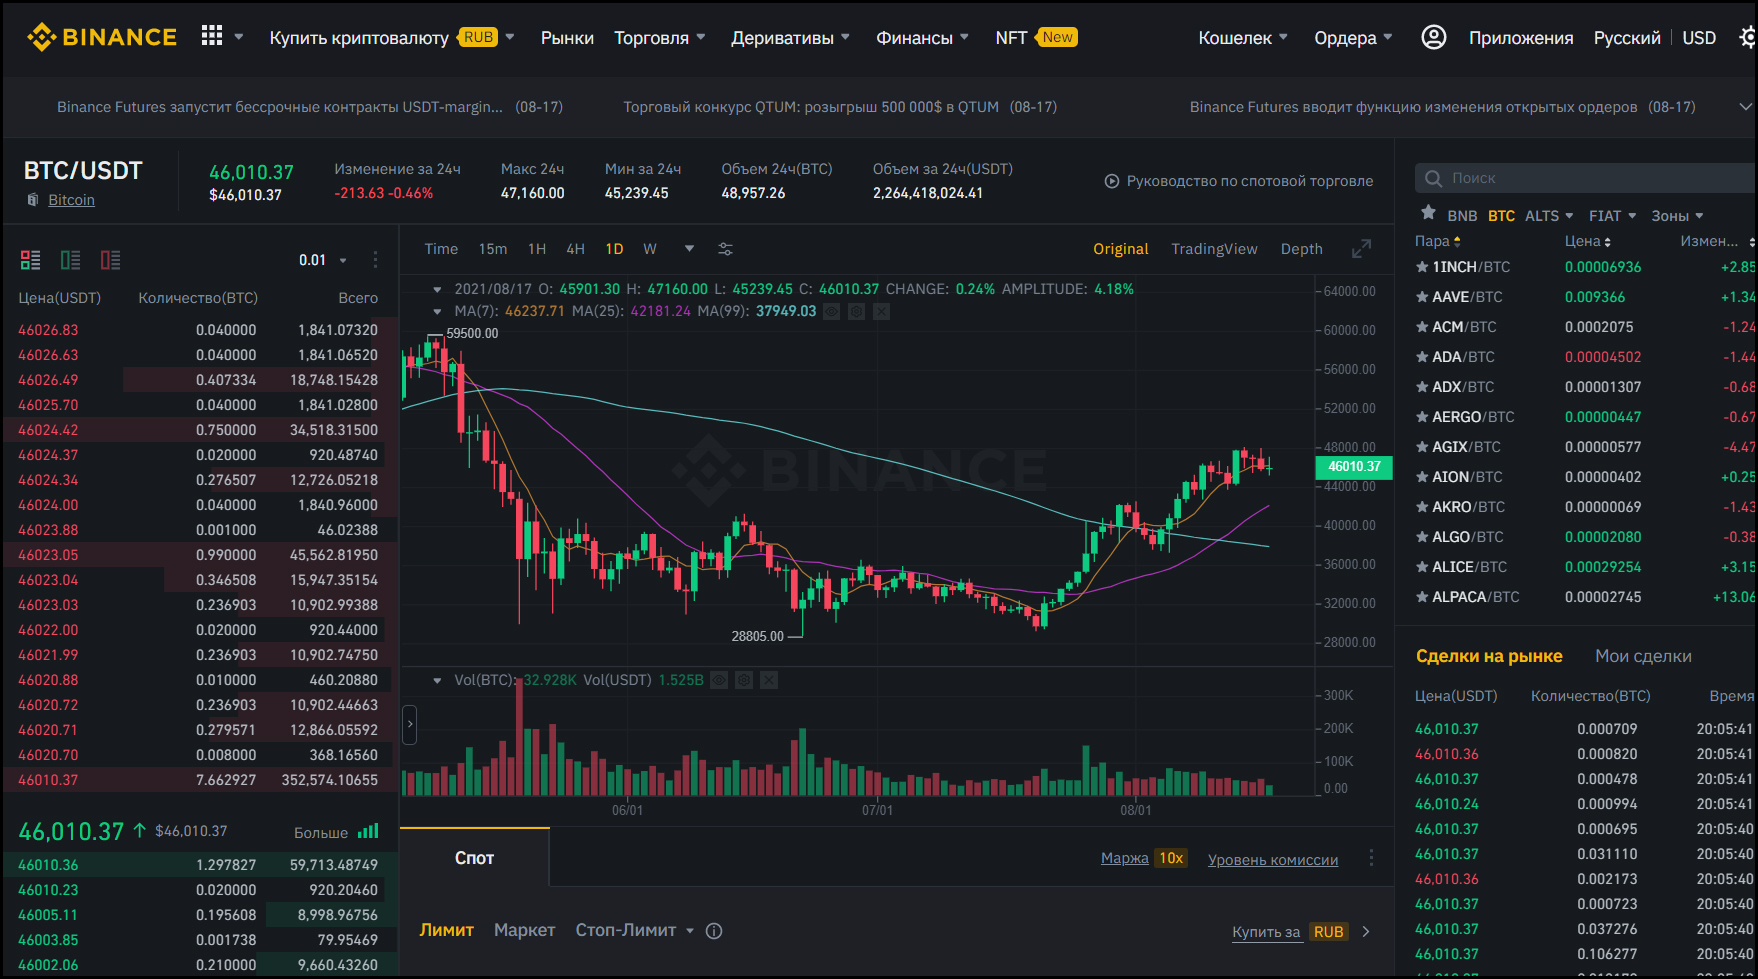Viewport: 1758px width, 979px height.
Task: Favorite the ALICE/BTC pair star
Action: pos(1422,567)
